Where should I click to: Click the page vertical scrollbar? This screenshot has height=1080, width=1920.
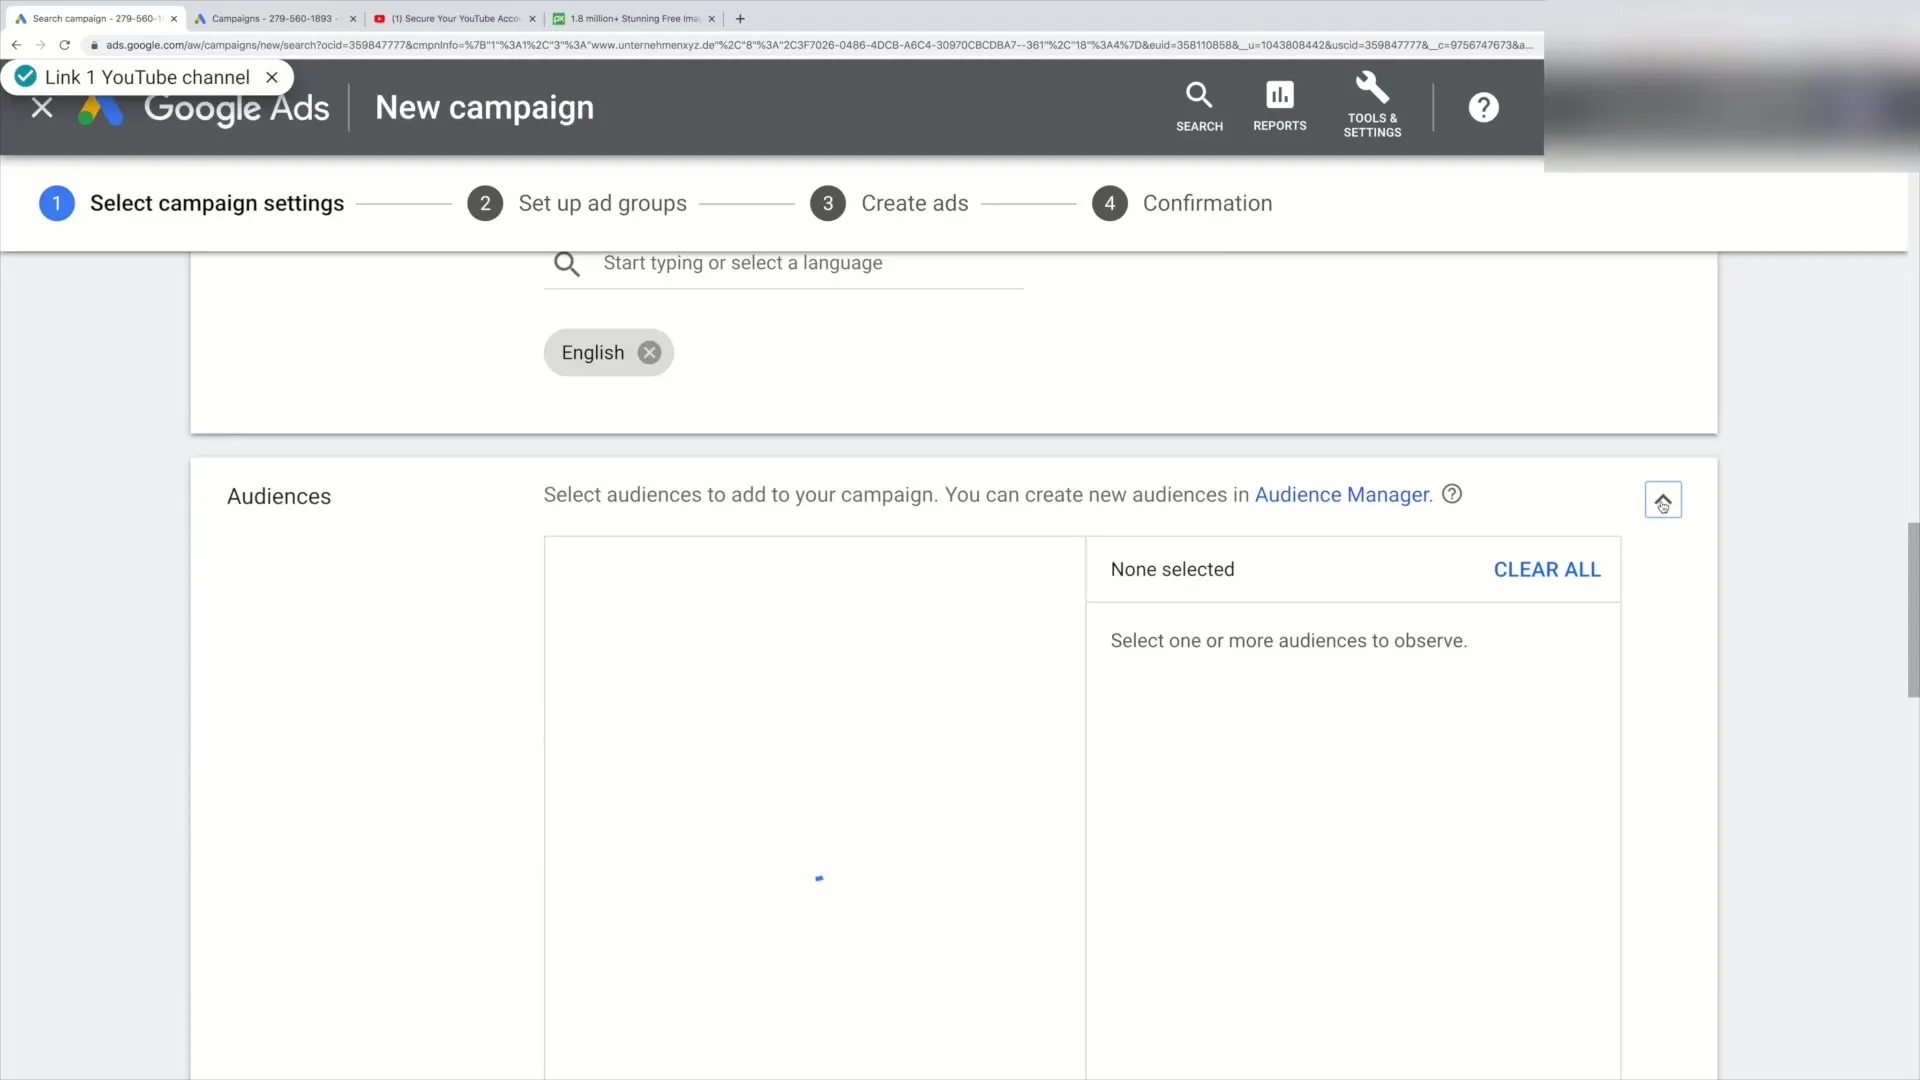point(1913,609)
